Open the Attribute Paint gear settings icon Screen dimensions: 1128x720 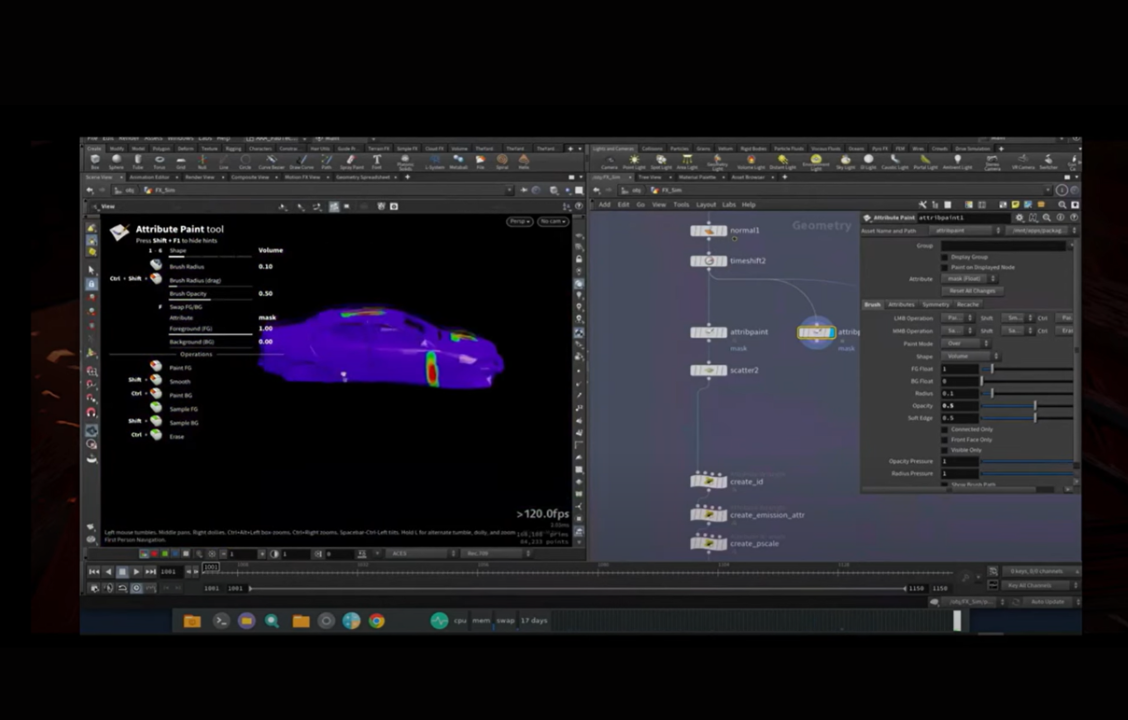1019,217
